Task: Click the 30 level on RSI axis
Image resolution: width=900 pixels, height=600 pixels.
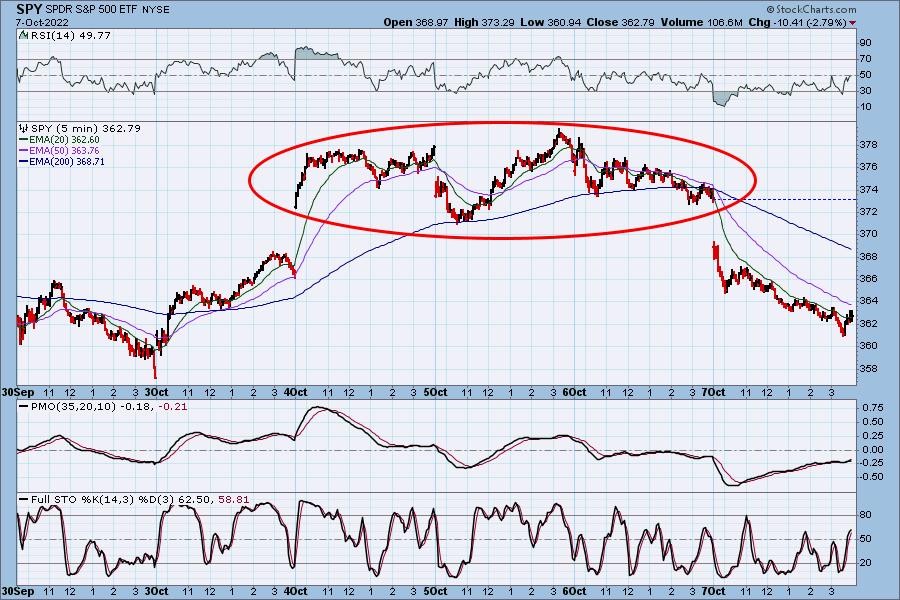Action: tap(865, 91)
